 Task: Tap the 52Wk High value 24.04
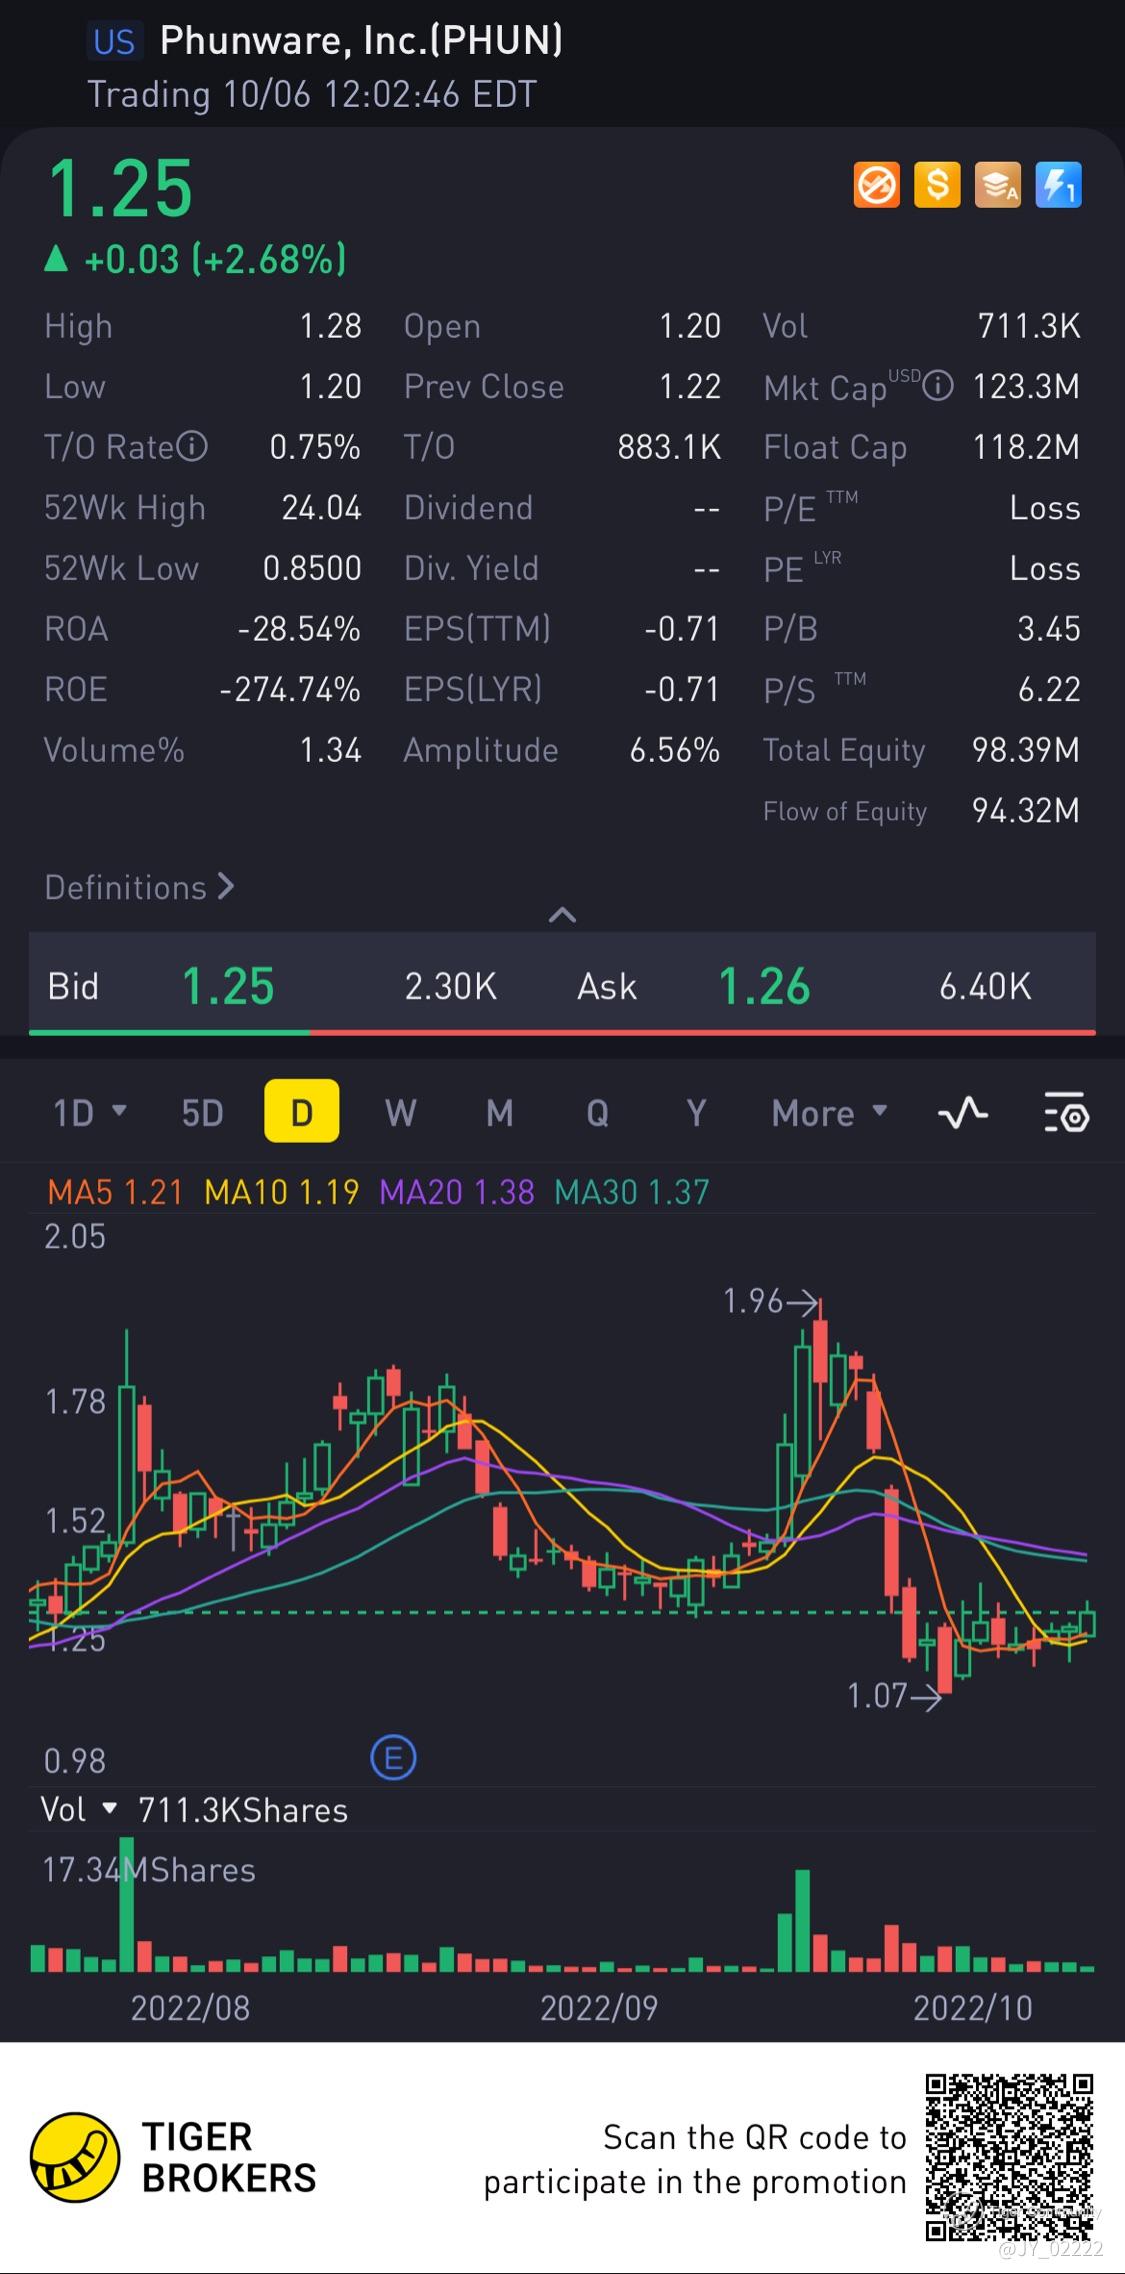321,508
